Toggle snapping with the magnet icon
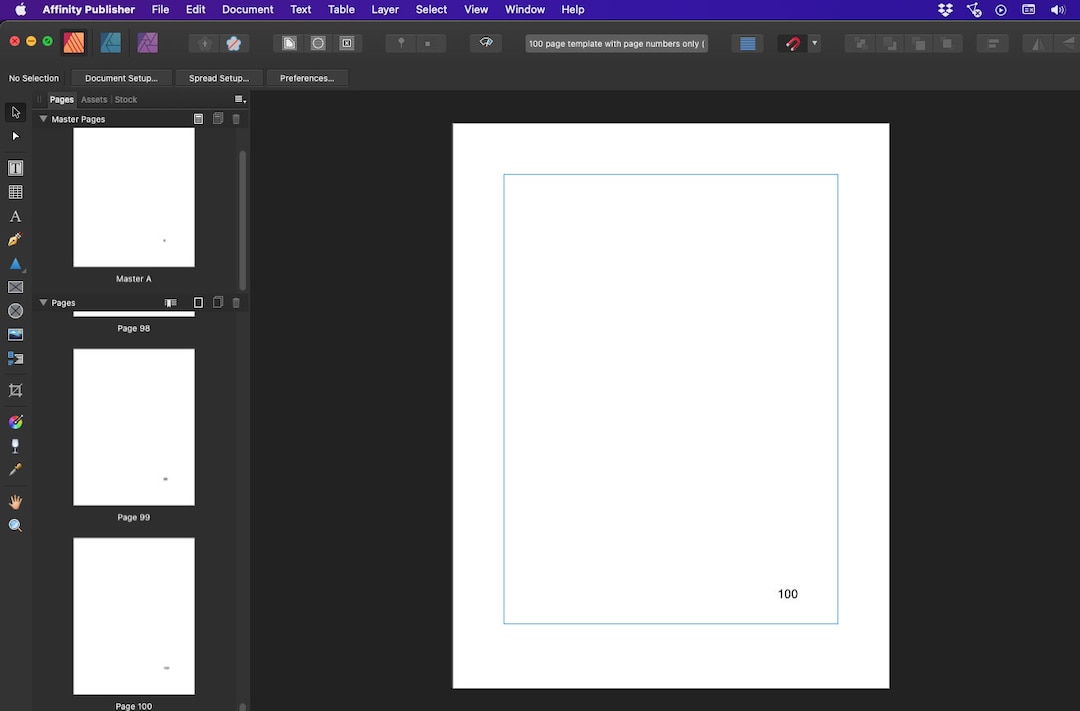The image size is (1080, 711). [793, 43]
